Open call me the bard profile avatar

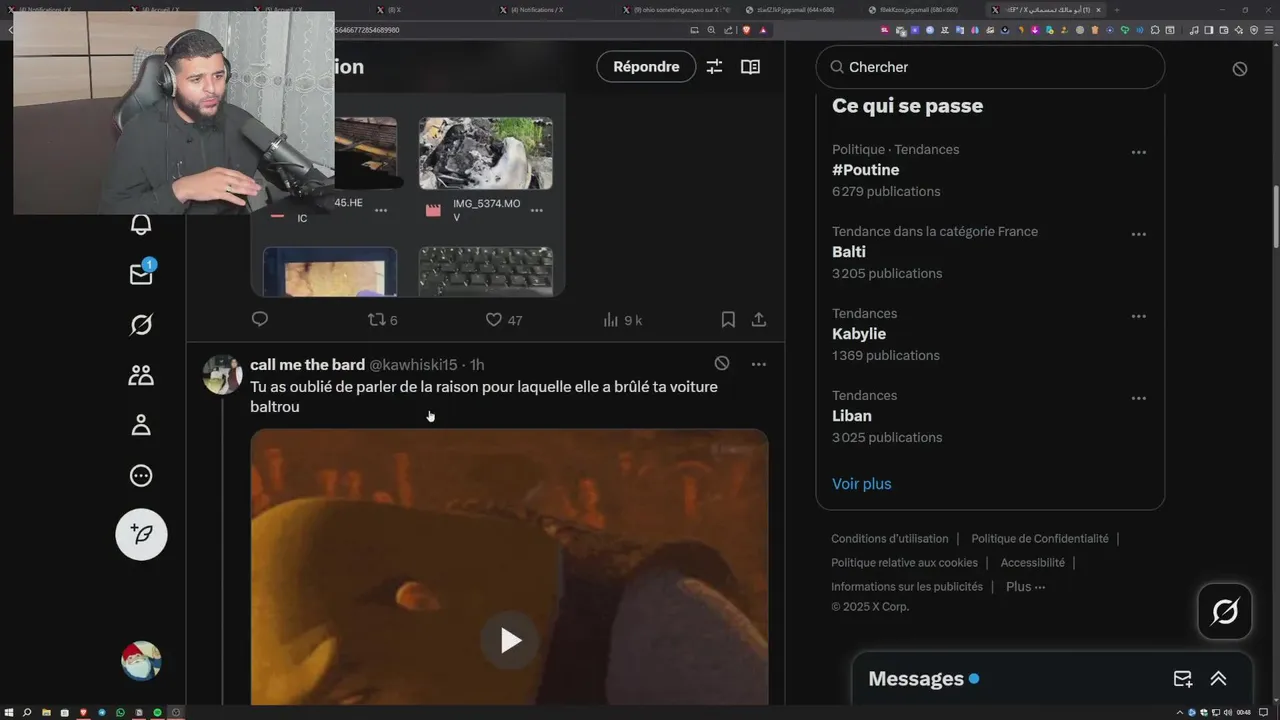[x=222, y=375]
